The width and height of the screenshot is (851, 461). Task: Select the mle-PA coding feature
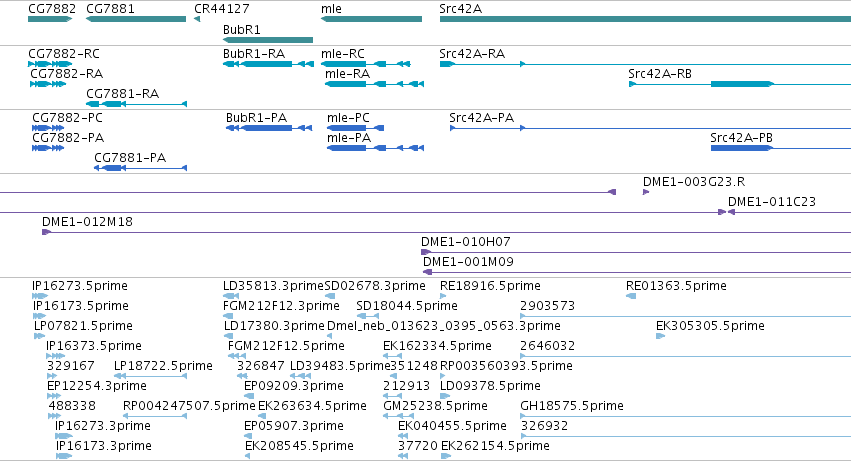(375, 148)
